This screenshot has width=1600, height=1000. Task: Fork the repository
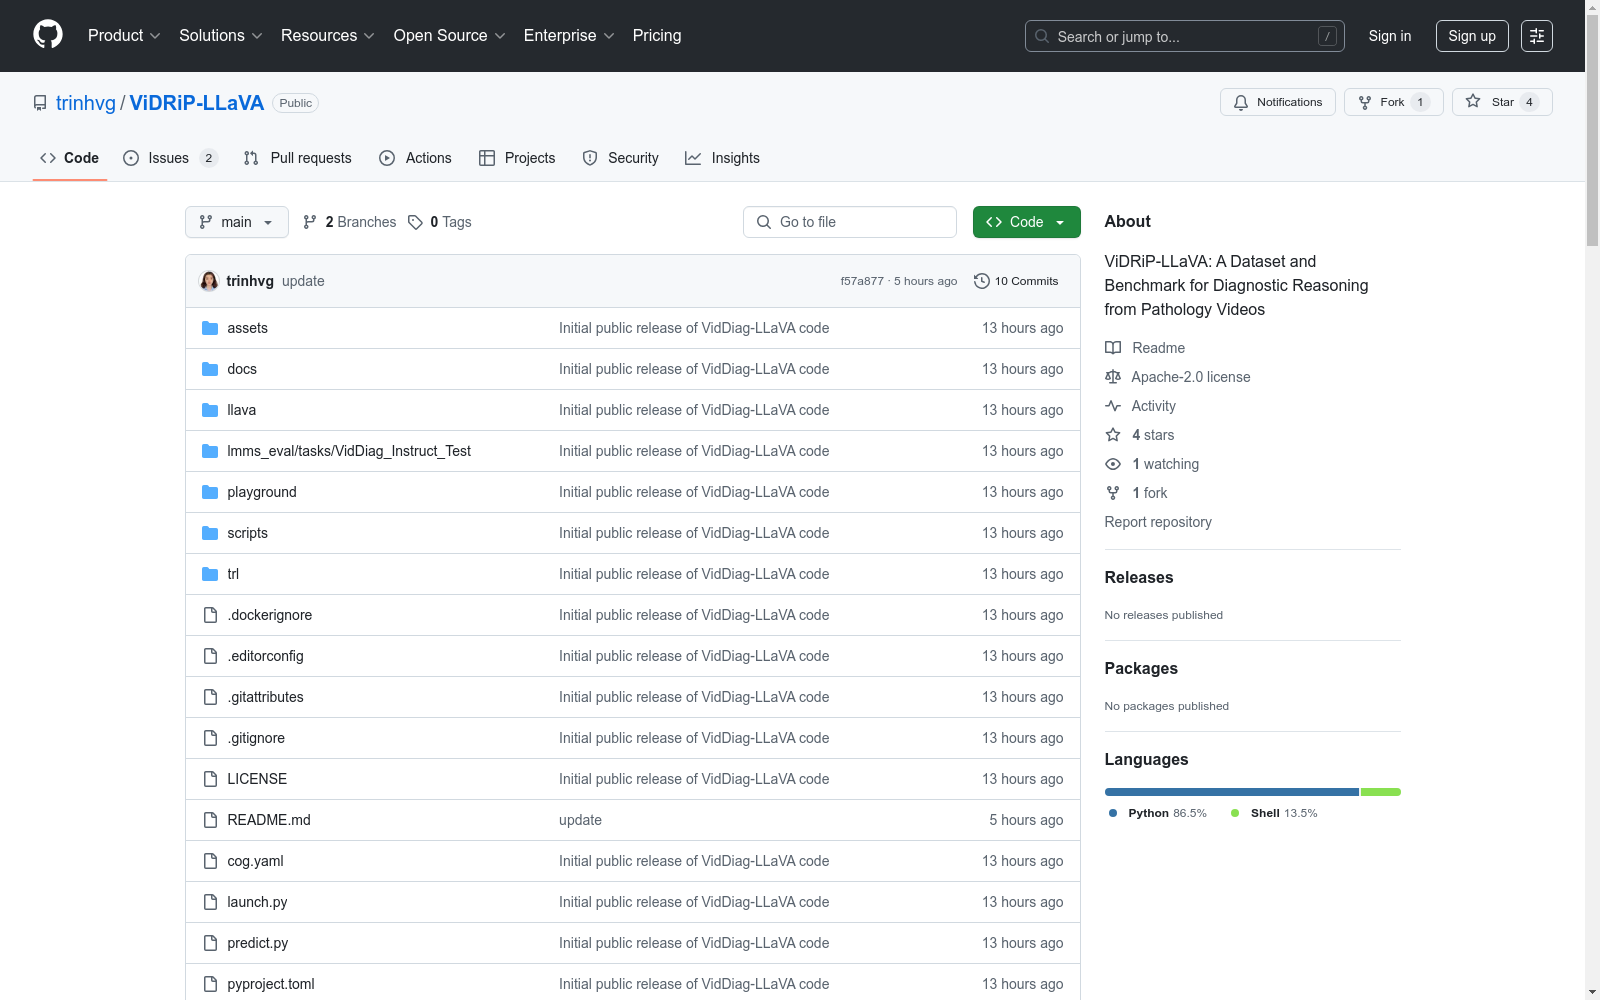coord(1394,102)
